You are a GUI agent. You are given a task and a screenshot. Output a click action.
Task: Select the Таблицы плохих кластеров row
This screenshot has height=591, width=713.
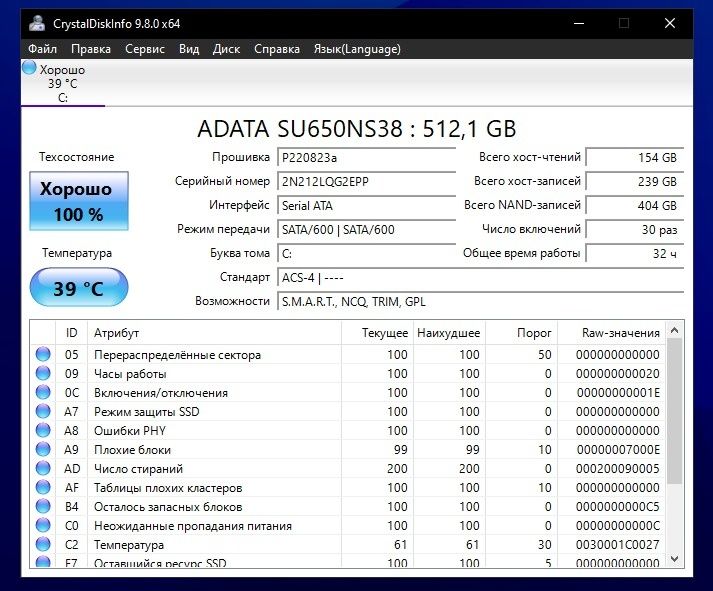coord(348,487)
